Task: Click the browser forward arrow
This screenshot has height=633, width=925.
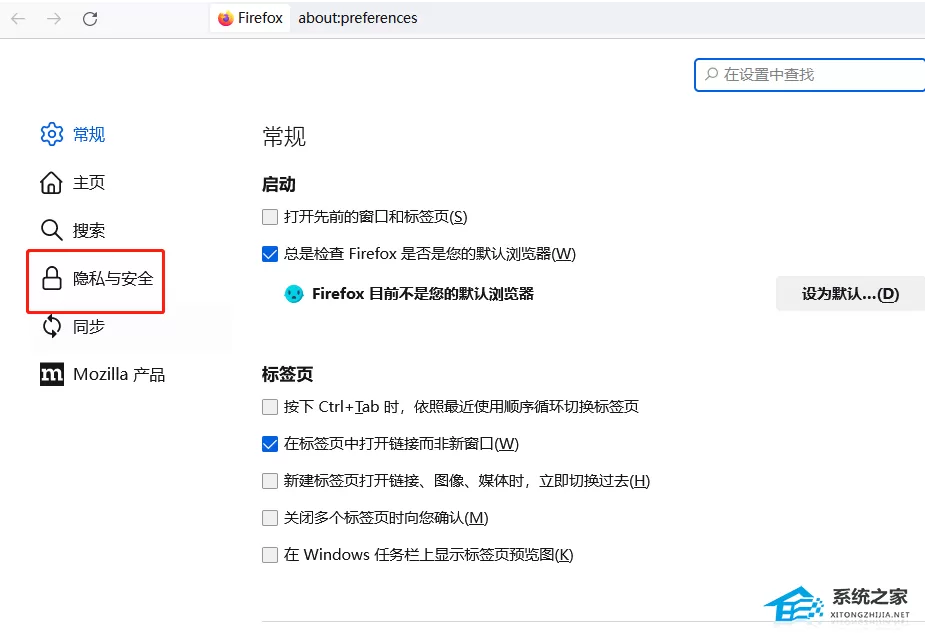Action: click(x=54, y=19)
